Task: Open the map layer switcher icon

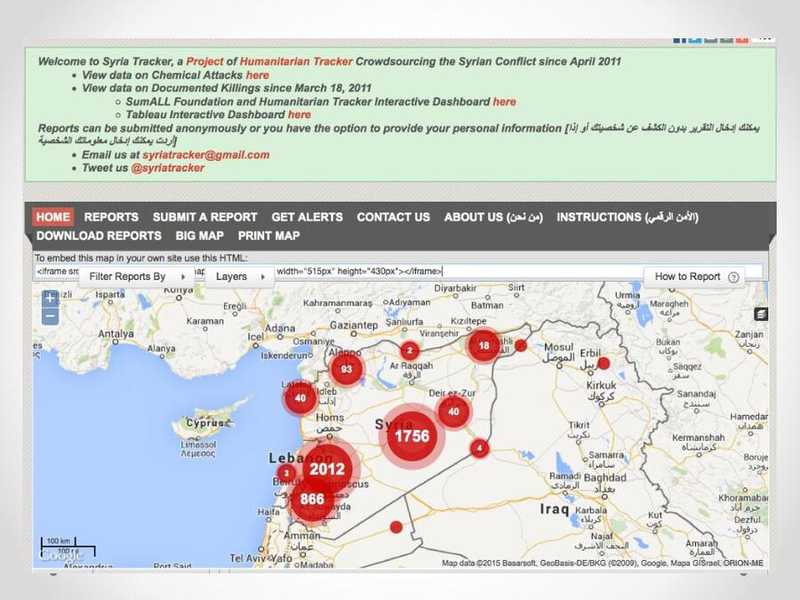Action: coord(761,314)
